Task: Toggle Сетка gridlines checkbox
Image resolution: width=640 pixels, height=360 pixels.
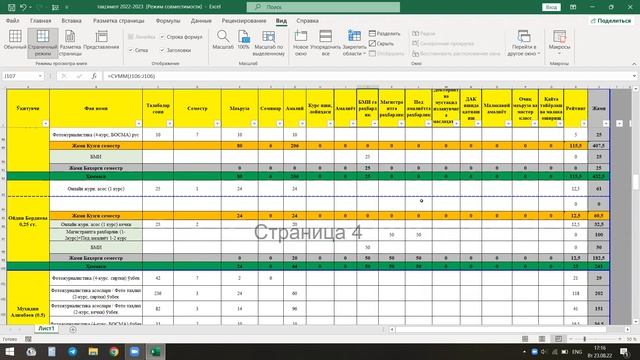Action: coord(138,50)
